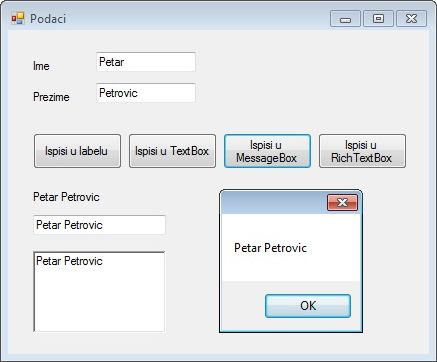Click the Prezime label
Image resolution: width=437 pixels, height=362 pixels.
pyautogui.click(x=51, y=97)
